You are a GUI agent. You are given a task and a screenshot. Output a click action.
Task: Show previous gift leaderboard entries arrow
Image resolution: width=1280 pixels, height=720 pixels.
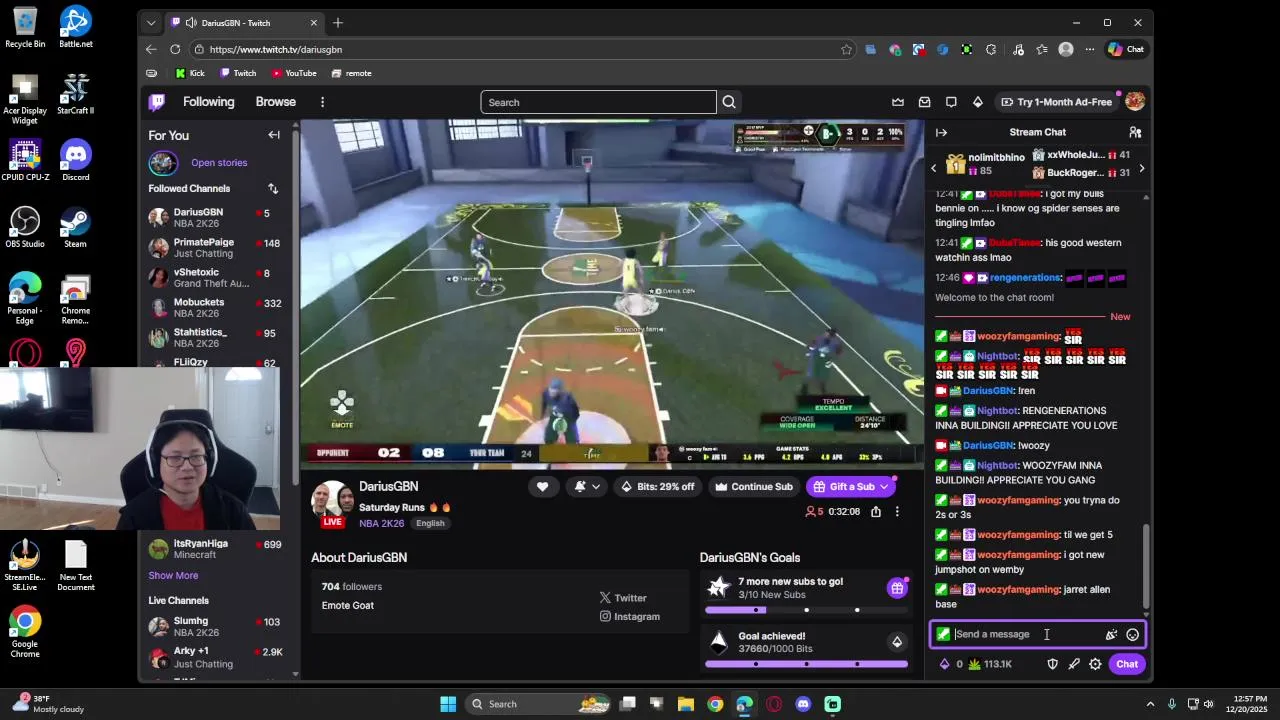click(934, 169)
